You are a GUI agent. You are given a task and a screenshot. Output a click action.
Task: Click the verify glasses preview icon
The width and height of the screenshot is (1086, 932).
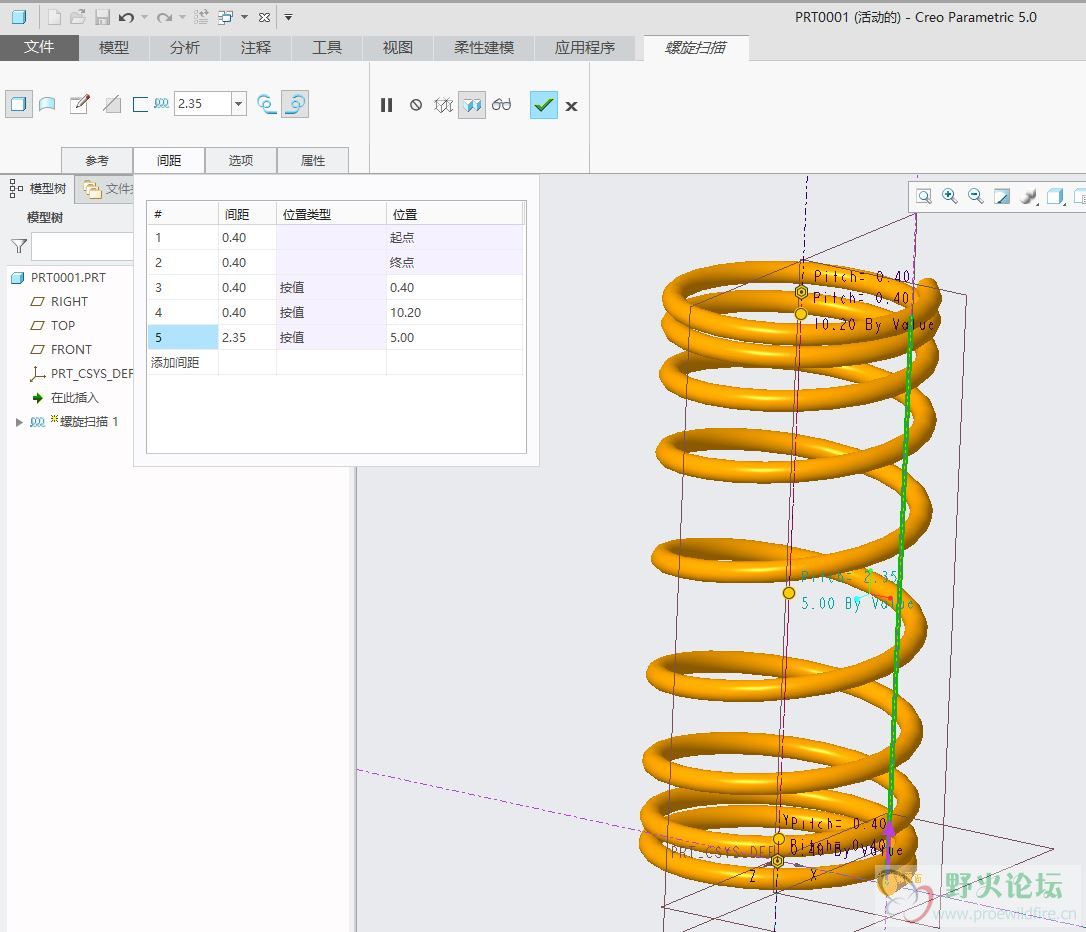(x=501, y=105)
